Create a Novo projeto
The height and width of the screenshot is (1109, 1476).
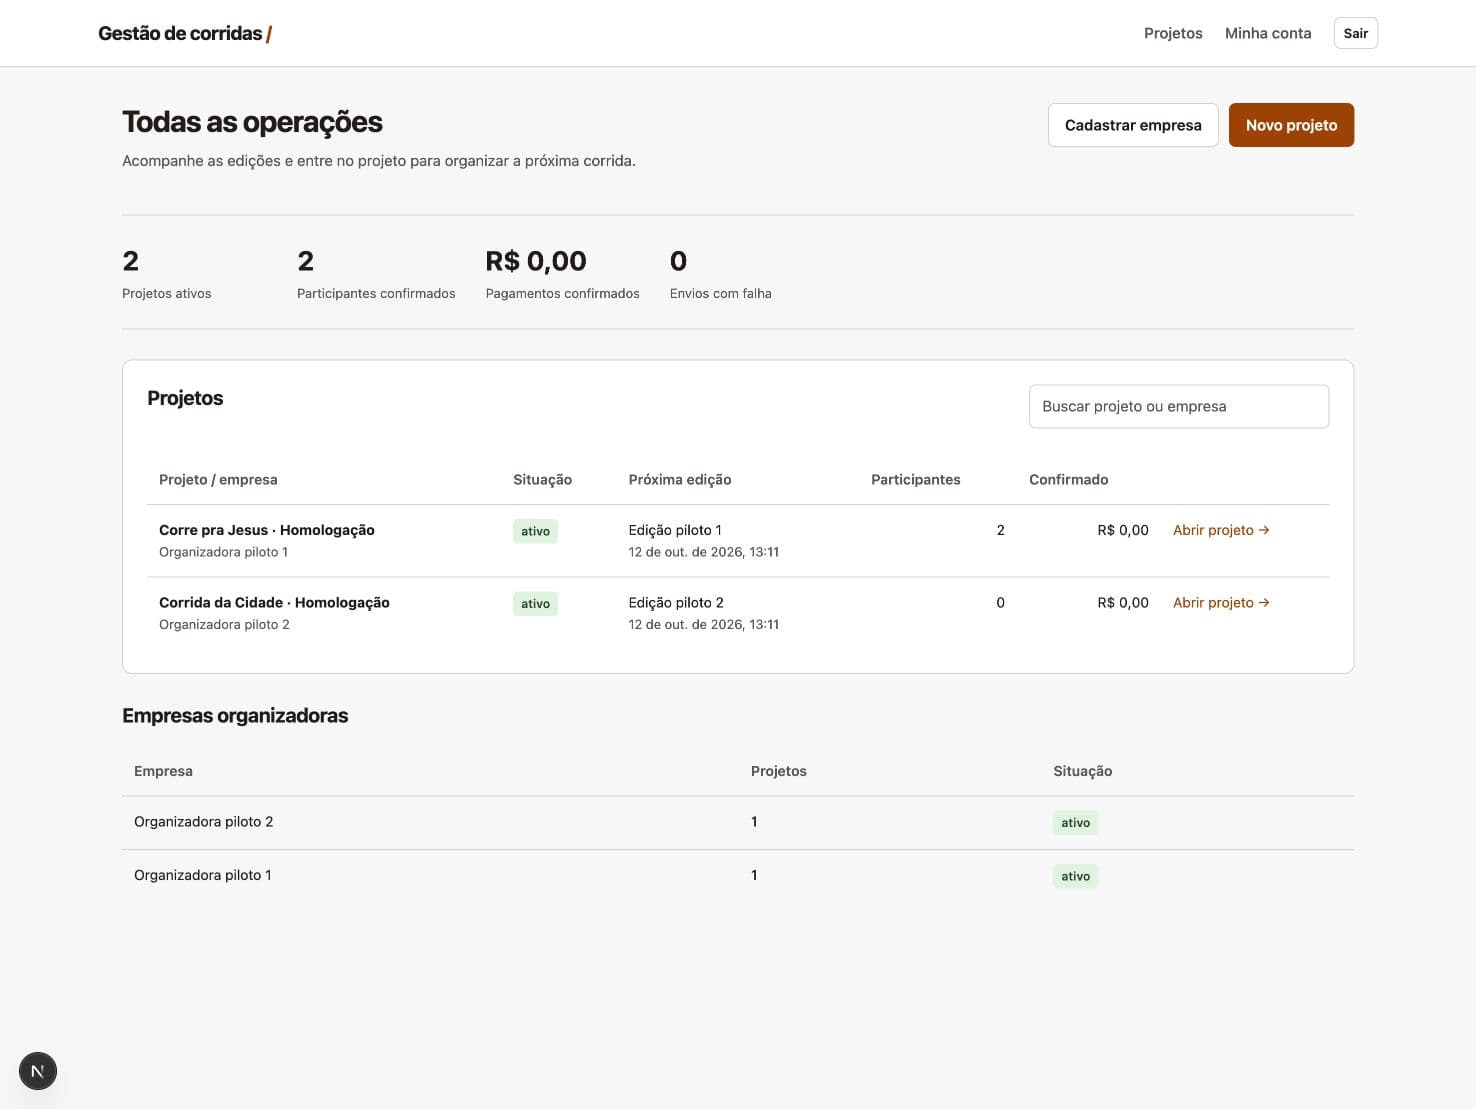tap(1291, 125)
